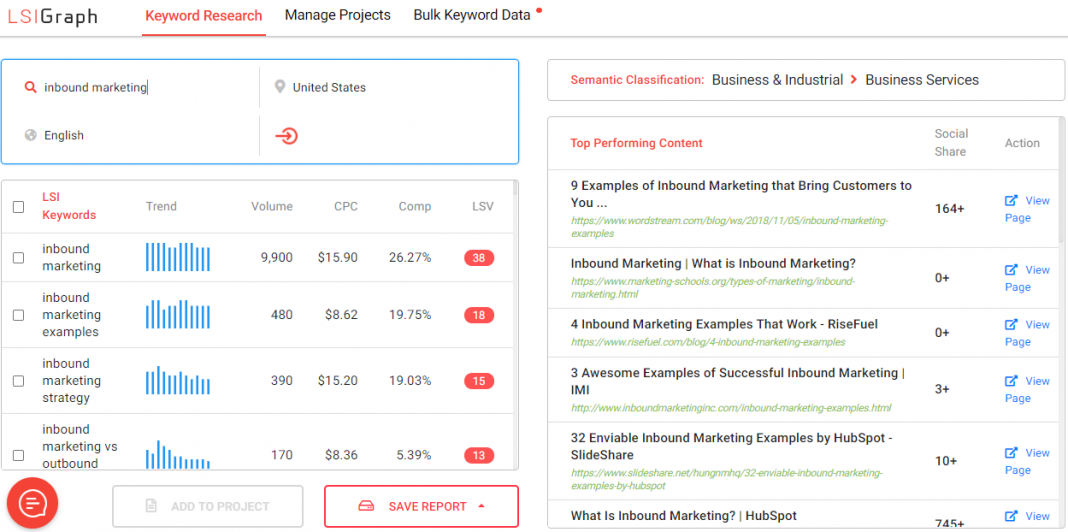1068x532 pixels.
Task: Click the Business & Industrial classification text
Action: pyautogui.click(x=777, y=80)
